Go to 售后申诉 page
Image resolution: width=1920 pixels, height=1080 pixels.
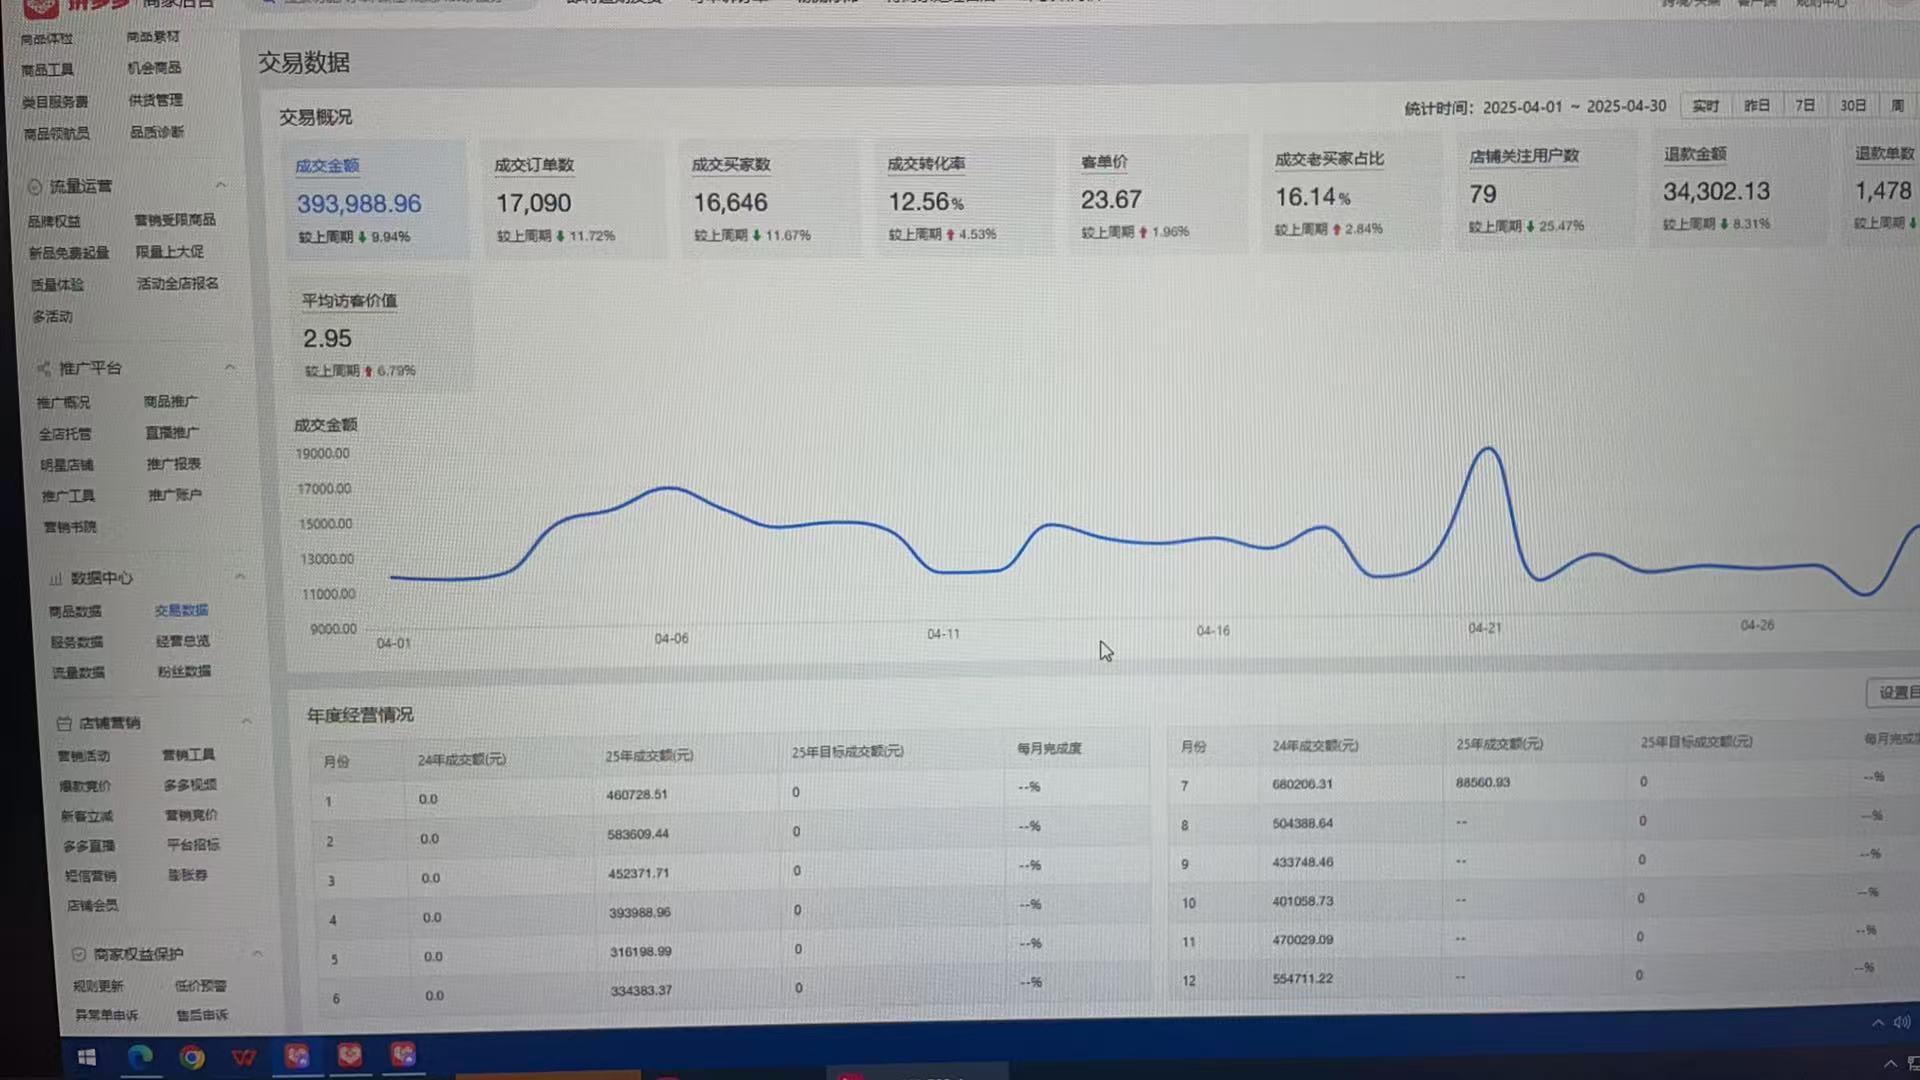[x=202, y=1015]
